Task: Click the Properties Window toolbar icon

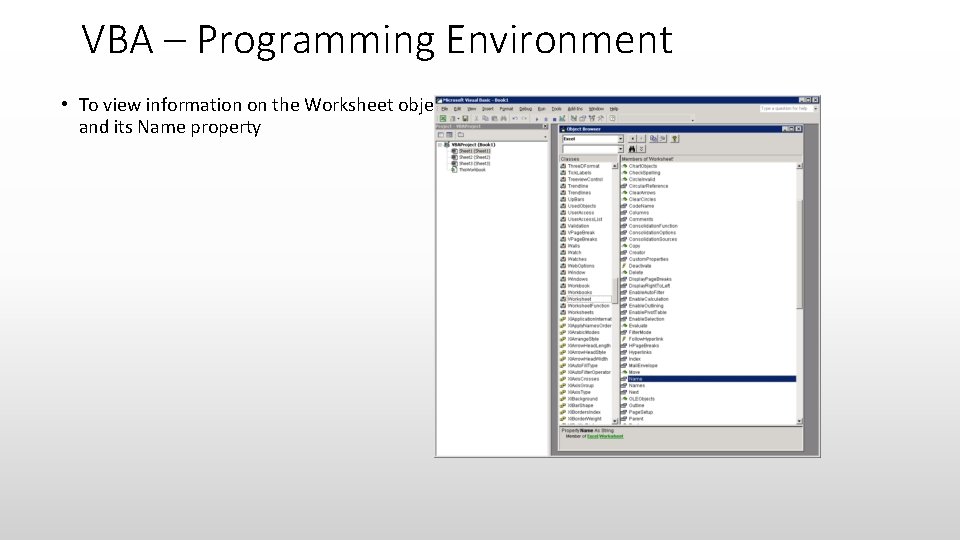Action: pos(582,119)
